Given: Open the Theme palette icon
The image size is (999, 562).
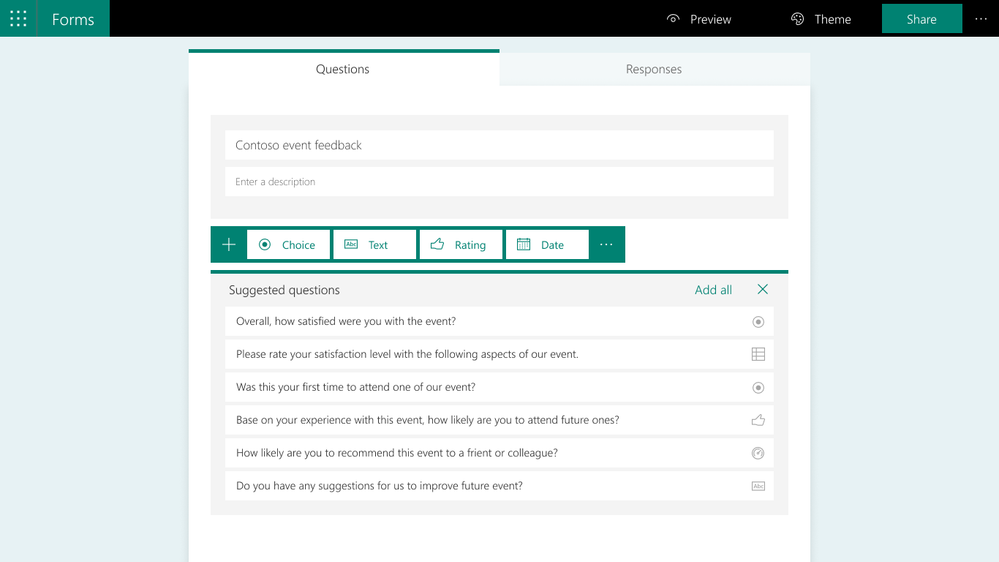Looking at the screenshot, I should coord(797,18).
